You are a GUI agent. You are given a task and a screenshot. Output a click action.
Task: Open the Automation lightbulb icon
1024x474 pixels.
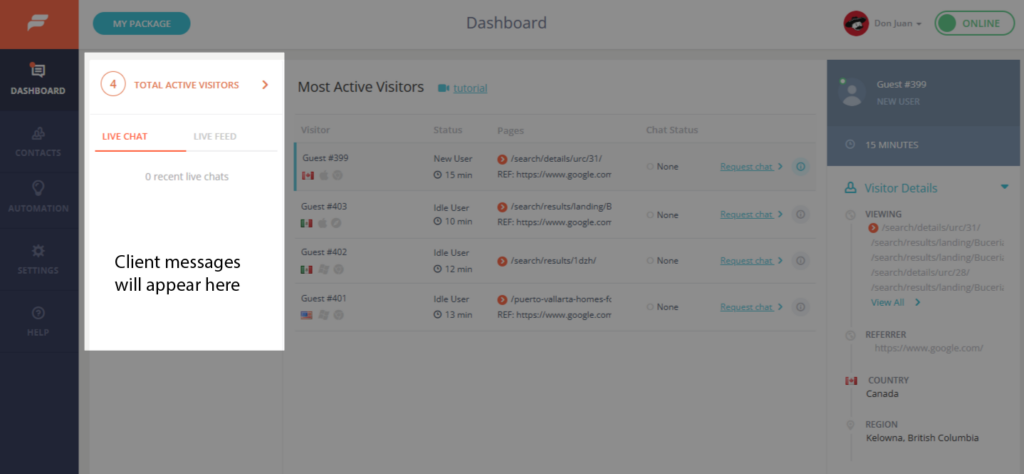[39, 189]
